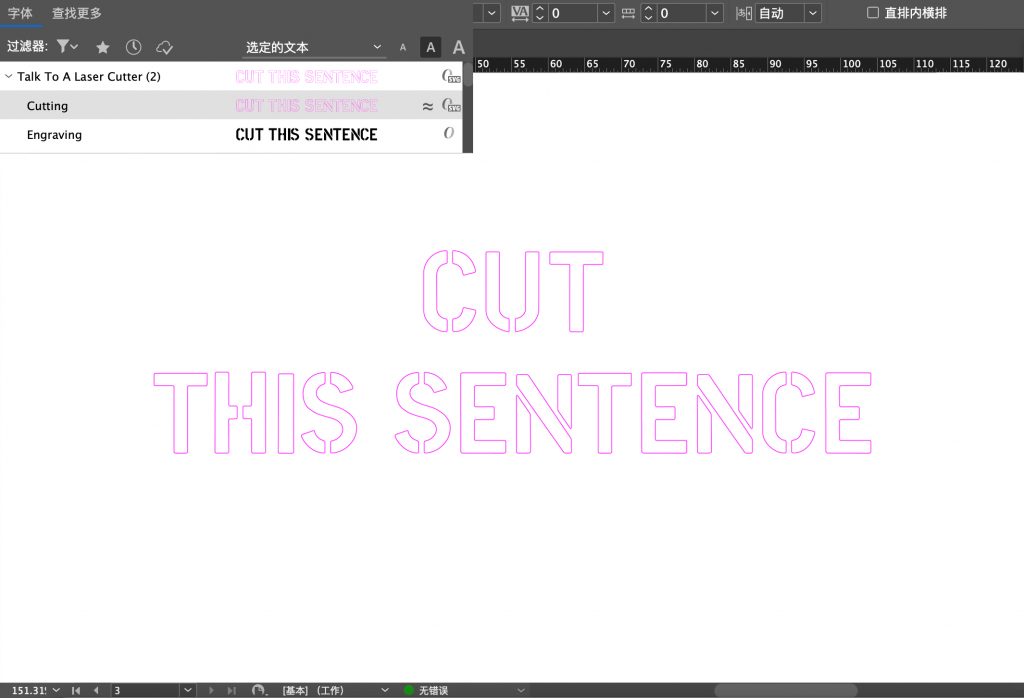
Task: Open the font filter funnel menu
Action: 67,46
